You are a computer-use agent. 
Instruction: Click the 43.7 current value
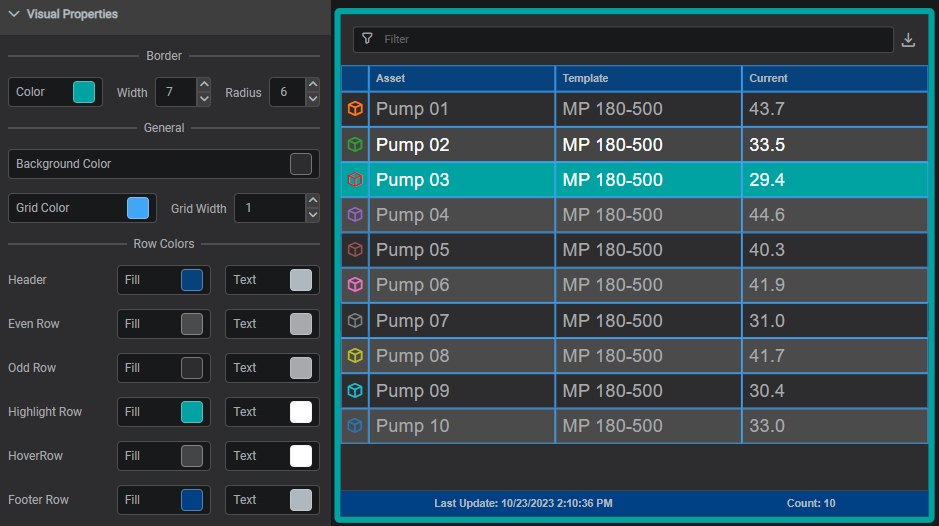(767, 109)
